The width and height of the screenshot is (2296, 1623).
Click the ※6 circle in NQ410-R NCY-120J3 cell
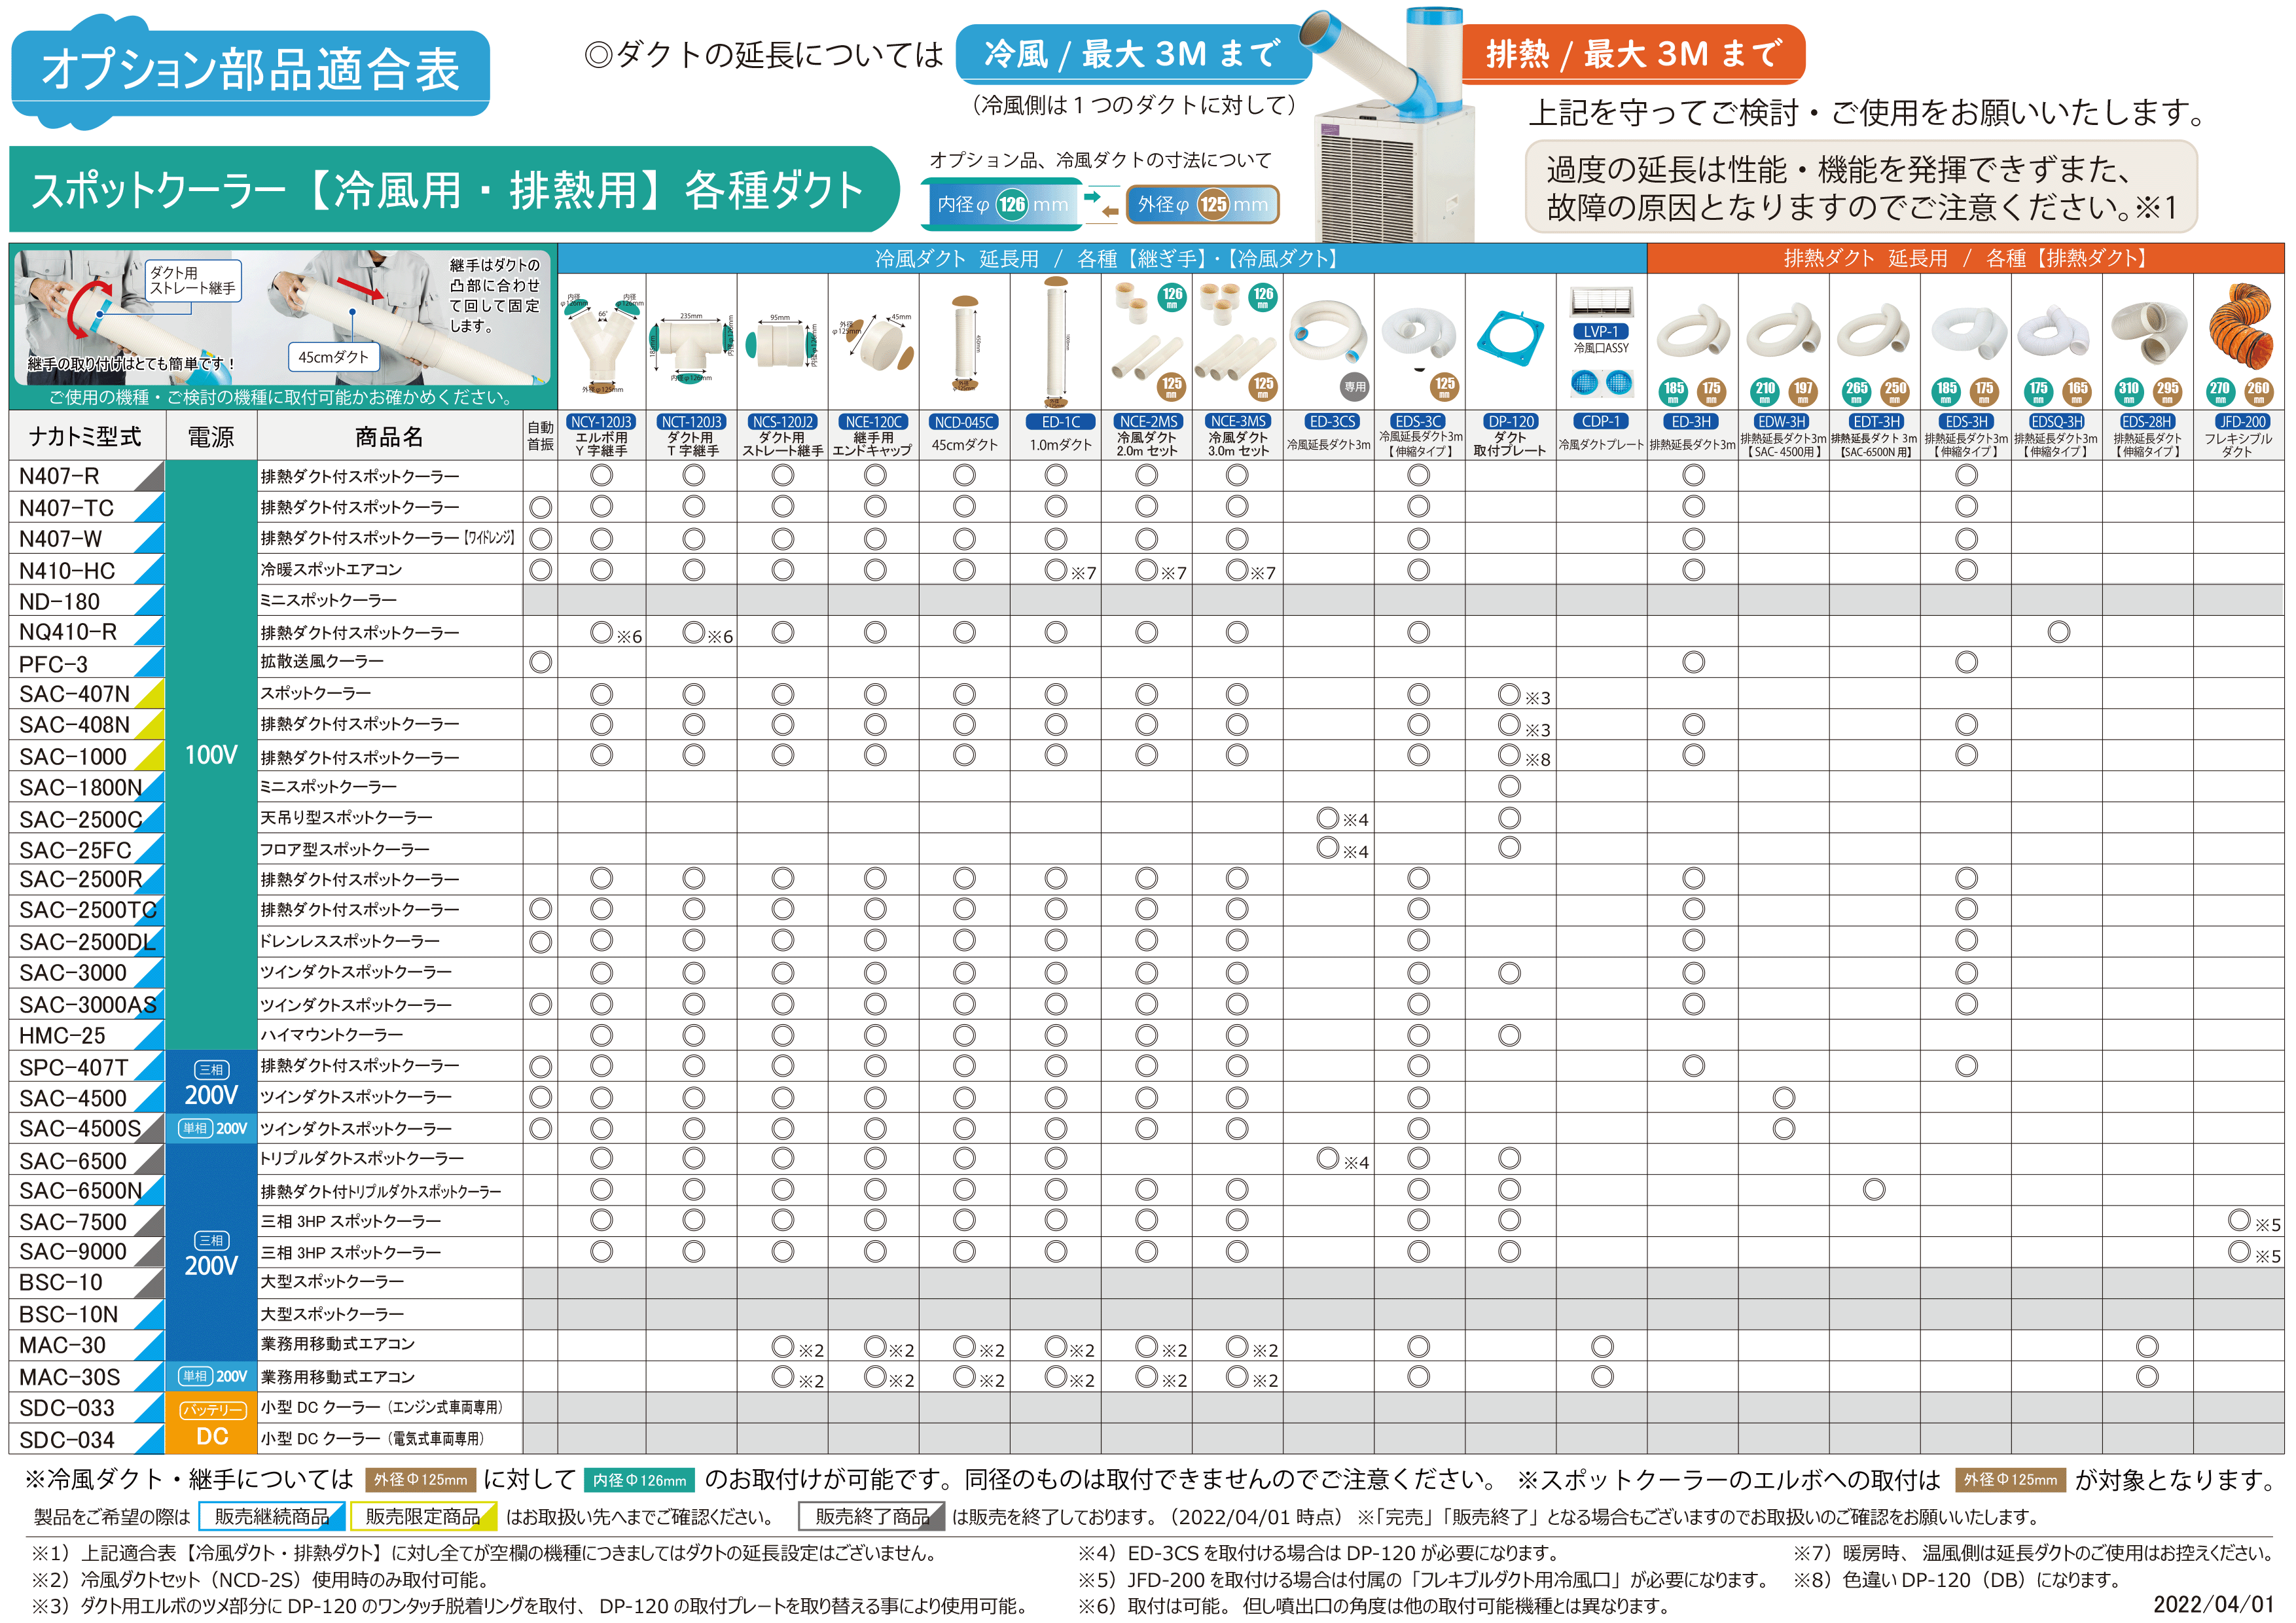pyautogui.click(x=601, y=632)
